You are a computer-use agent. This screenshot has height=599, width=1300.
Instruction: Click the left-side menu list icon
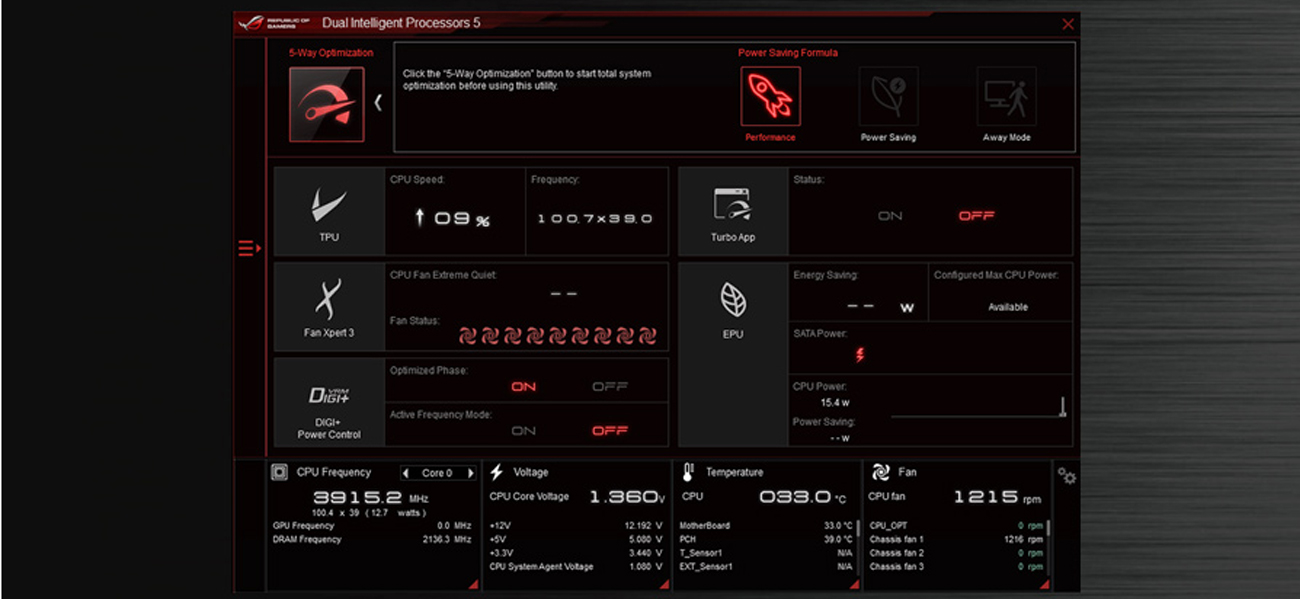click(x=249, y=248)
